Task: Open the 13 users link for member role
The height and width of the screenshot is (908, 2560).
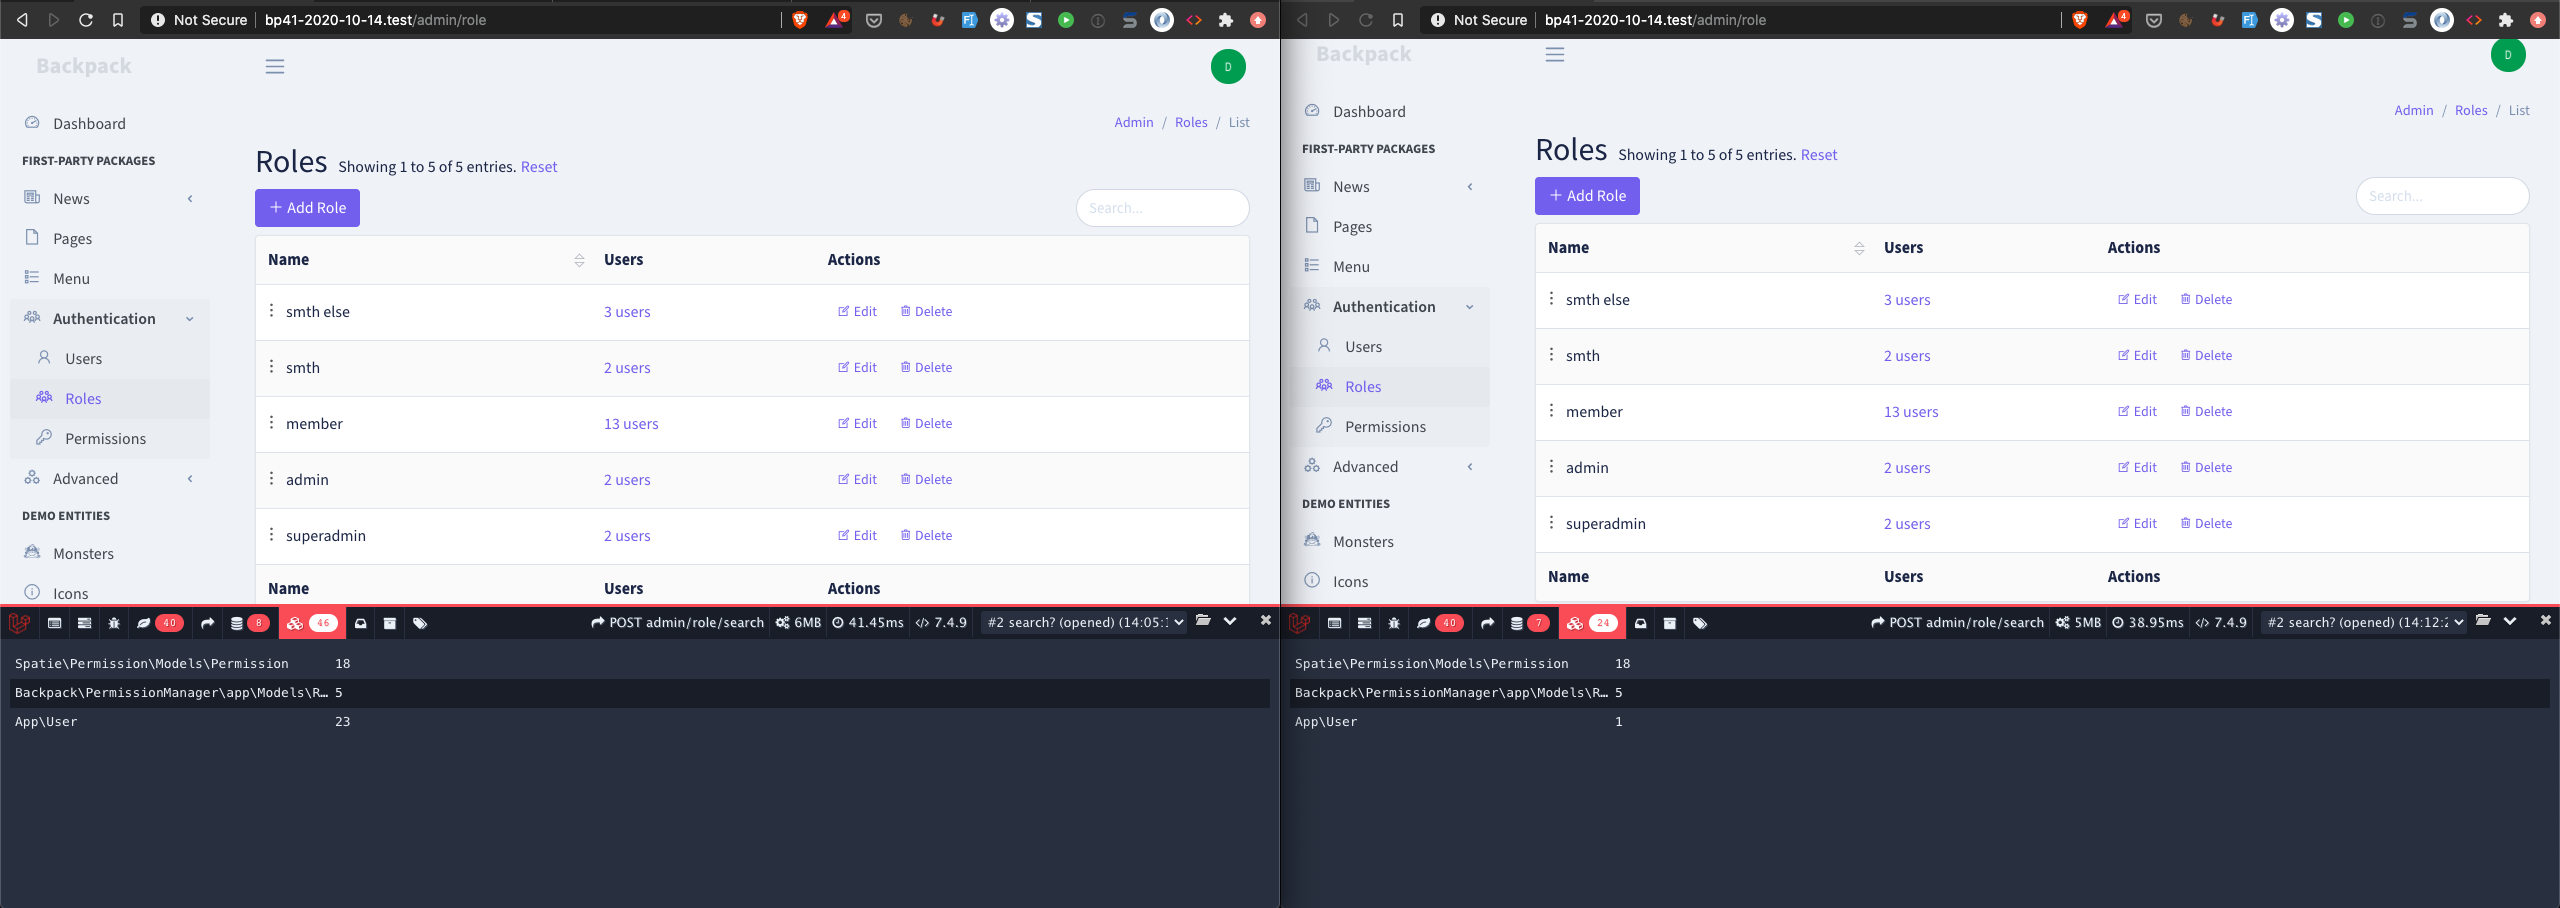Action: [630, 423]
